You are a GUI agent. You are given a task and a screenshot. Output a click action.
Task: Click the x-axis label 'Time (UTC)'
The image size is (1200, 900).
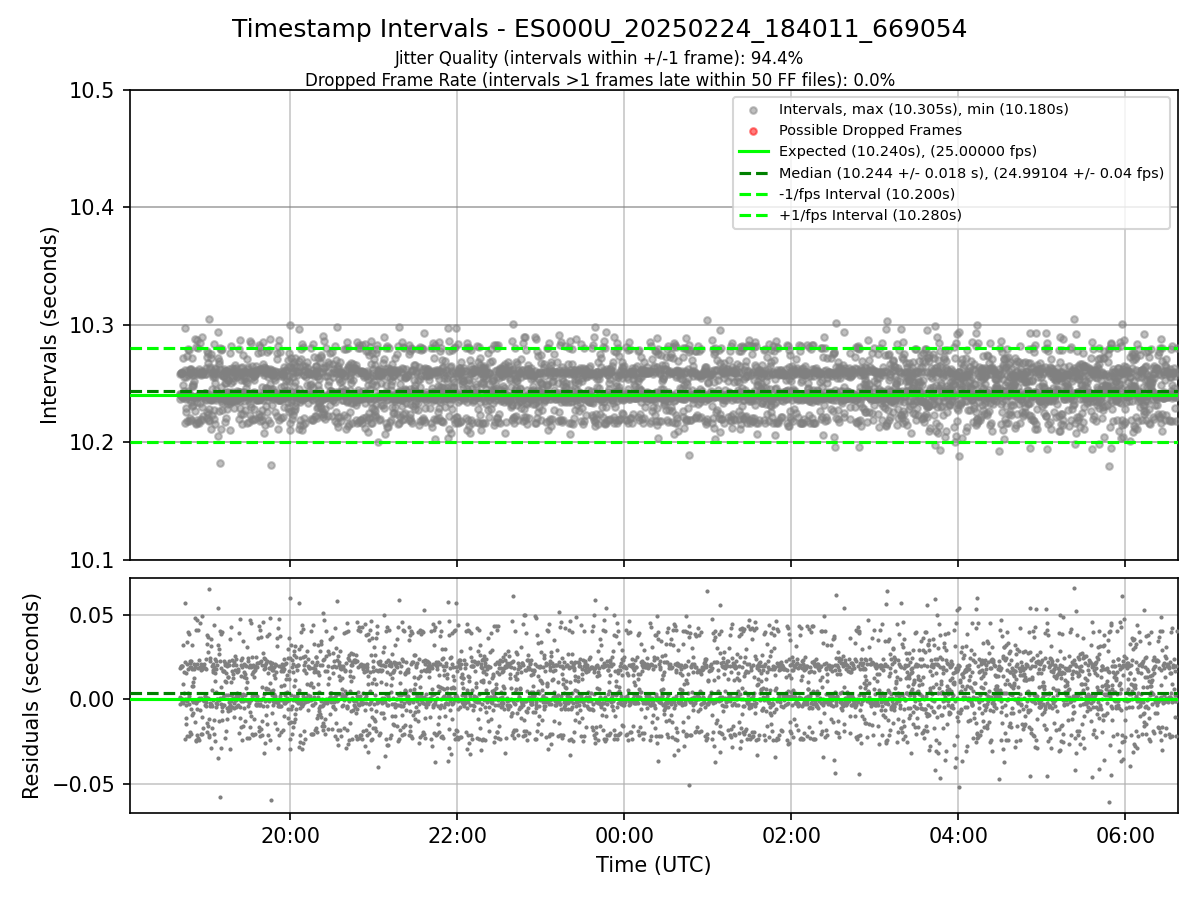click(653, 865)
